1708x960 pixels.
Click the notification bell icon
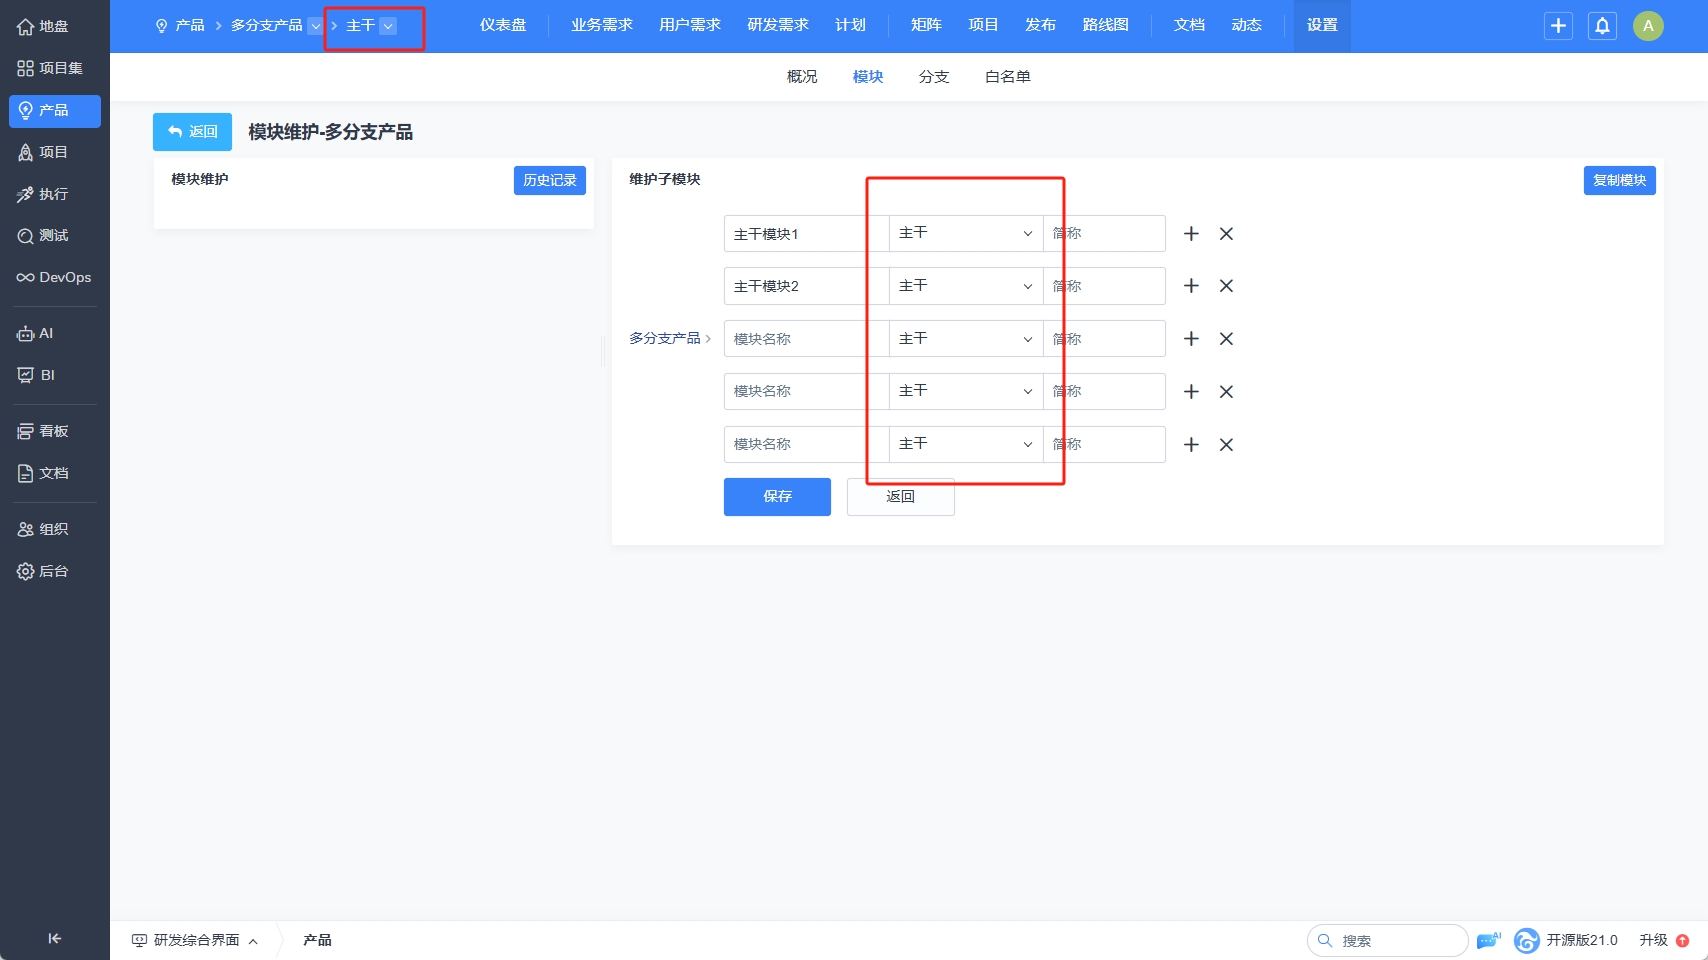1602,26
